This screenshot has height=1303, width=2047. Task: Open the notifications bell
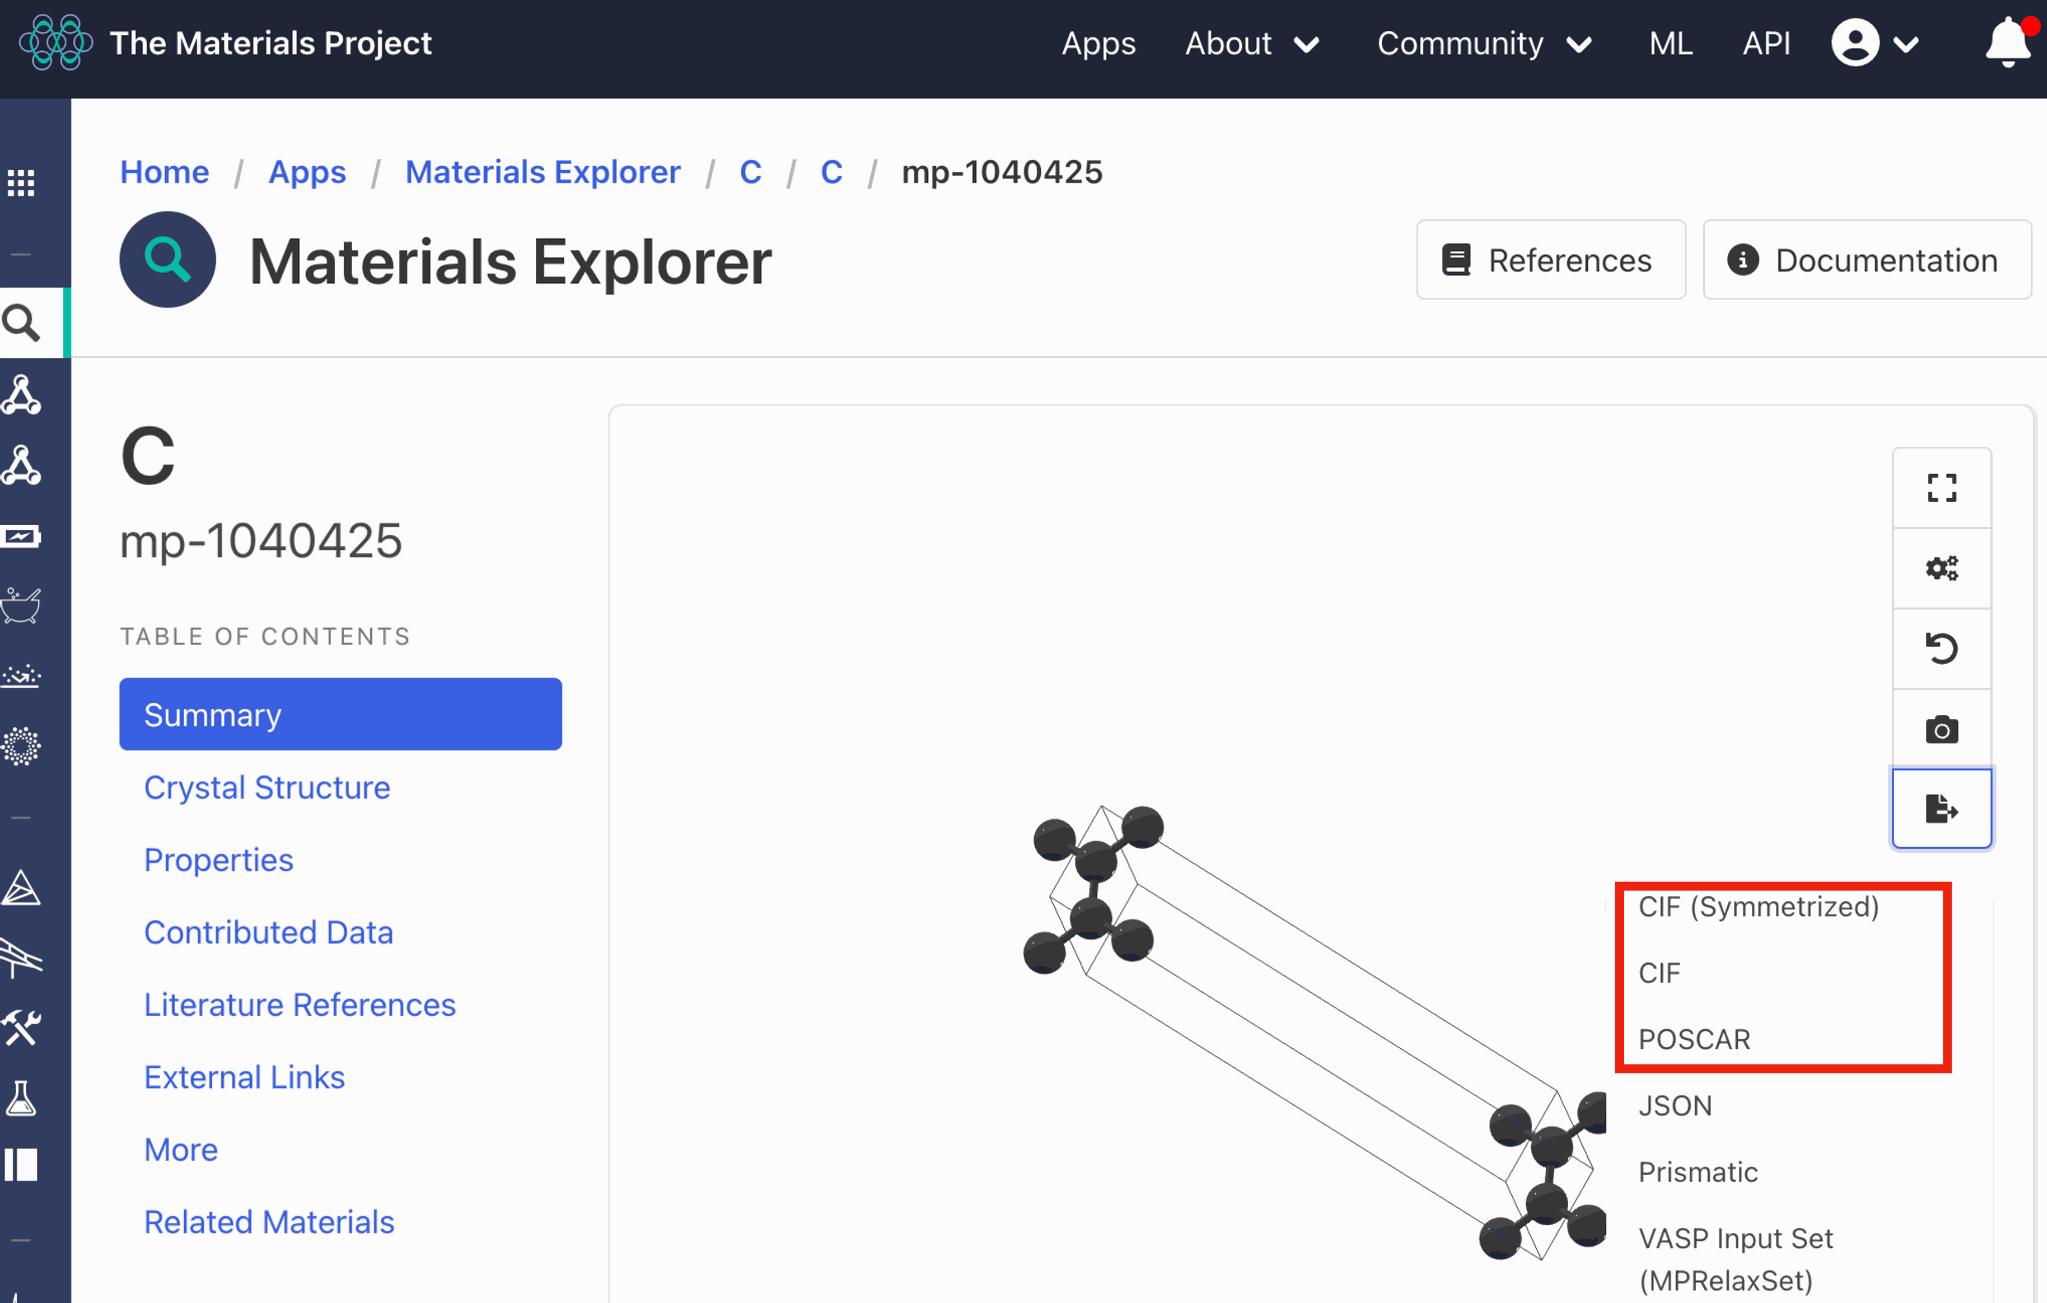[2007, 43]
